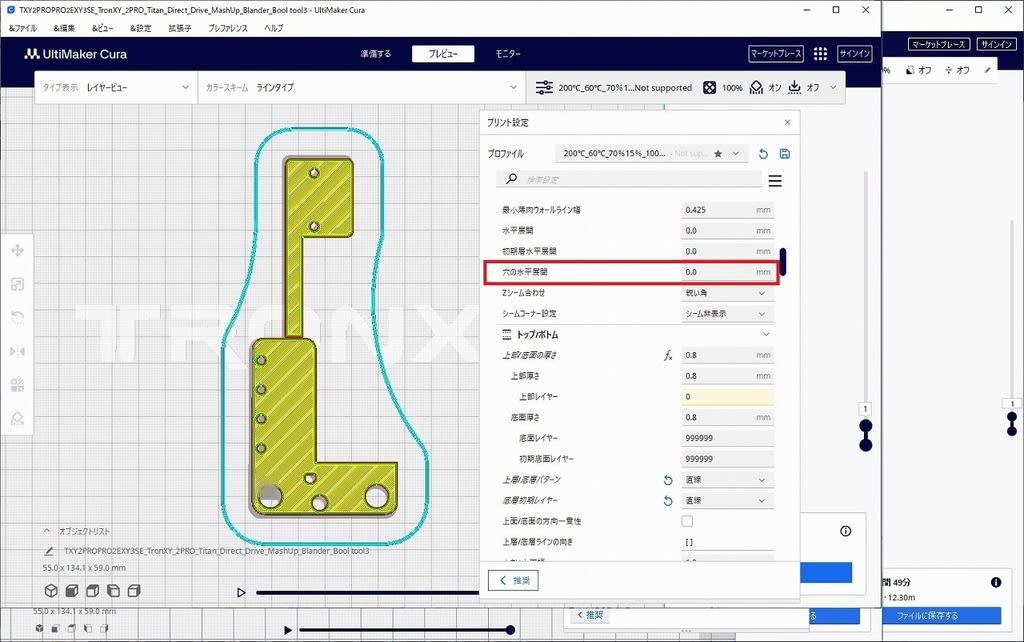The height and width of the screenshot is (642, 1024).
Task: Click the upper layer slider handle
Action: 865,426
